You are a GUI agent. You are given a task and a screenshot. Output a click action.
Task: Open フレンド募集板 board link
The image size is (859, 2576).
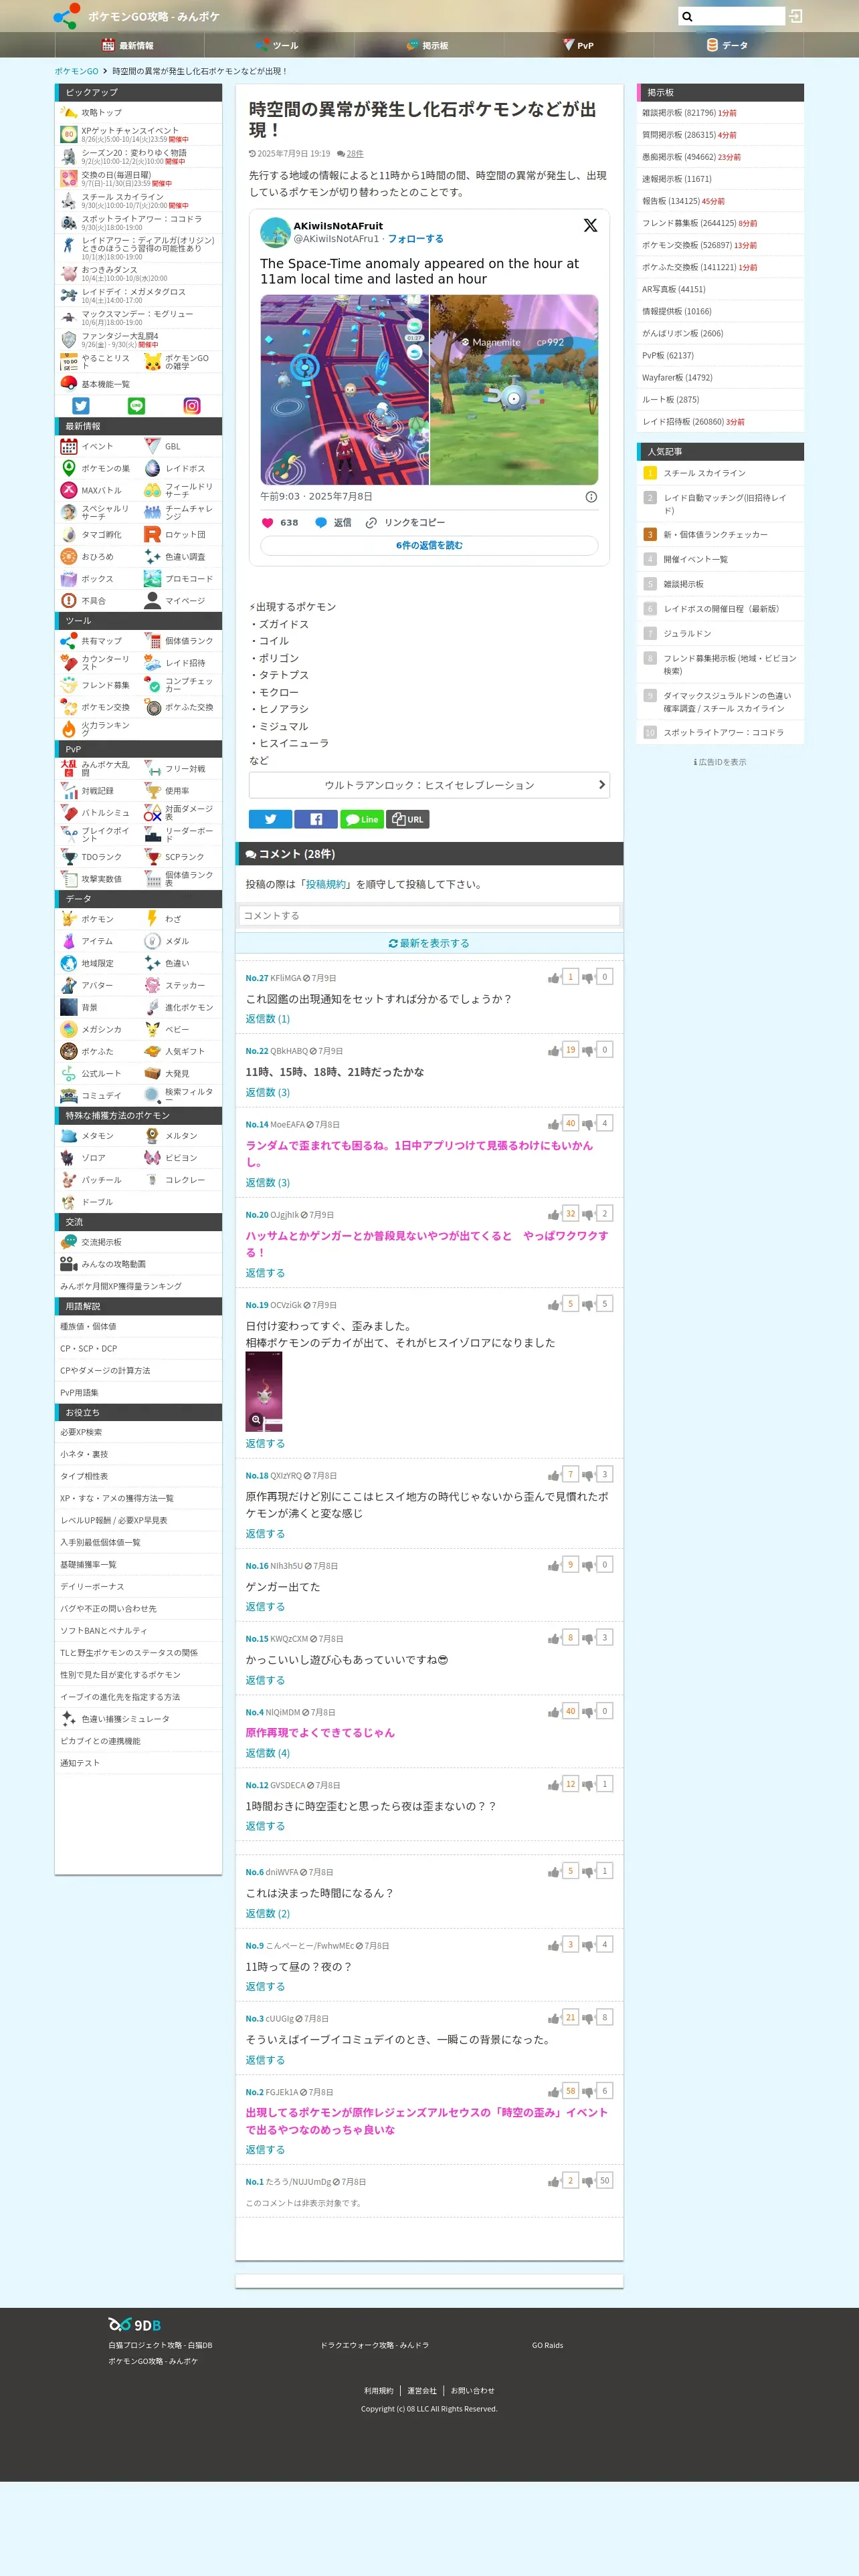point(720,223)
